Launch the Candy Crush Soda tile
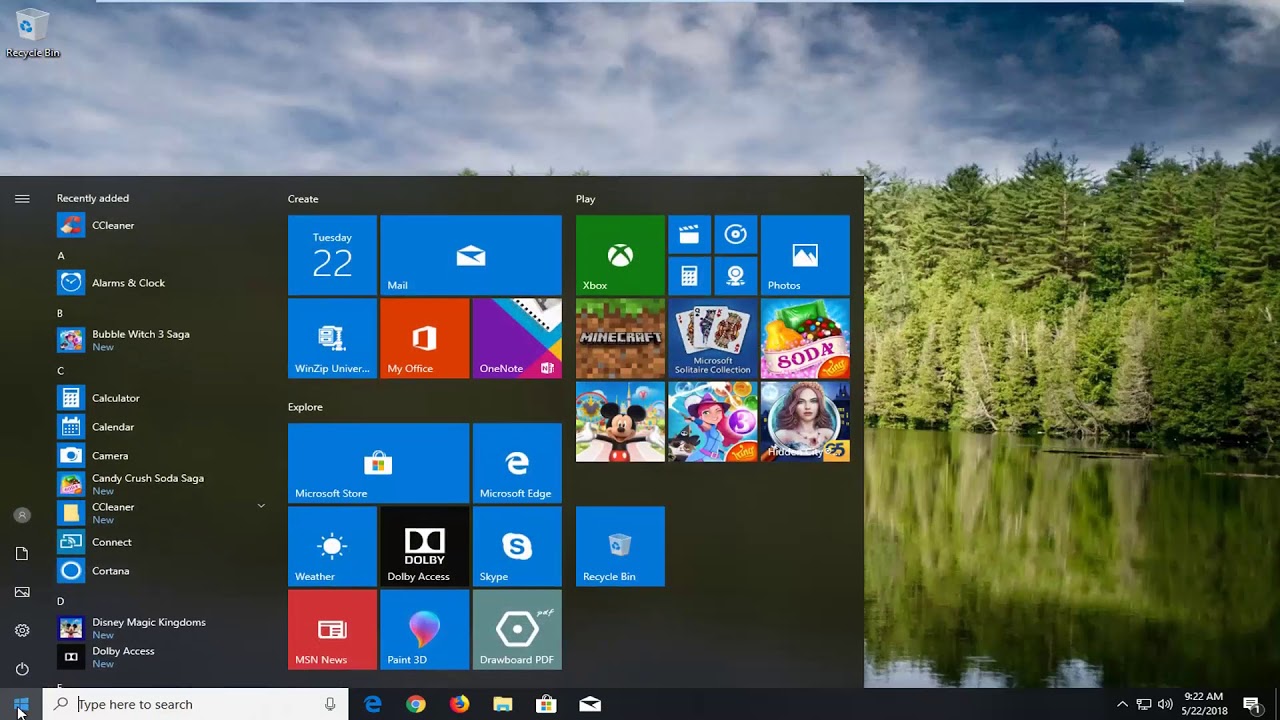This screenshot has height=720, width=1280. pyautogui.click(x=805, y=338)
